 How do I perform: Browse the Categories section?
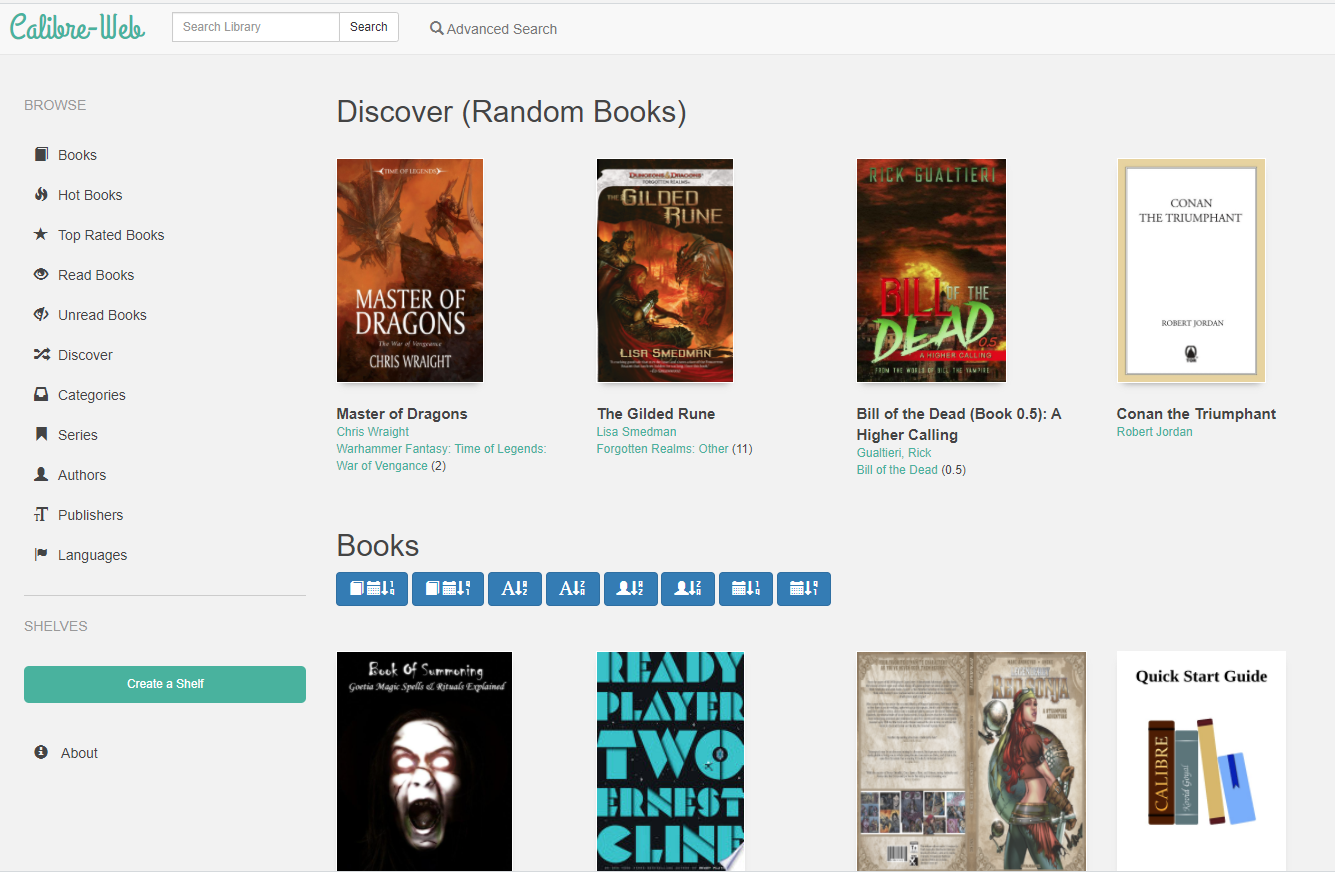[92, 395]
